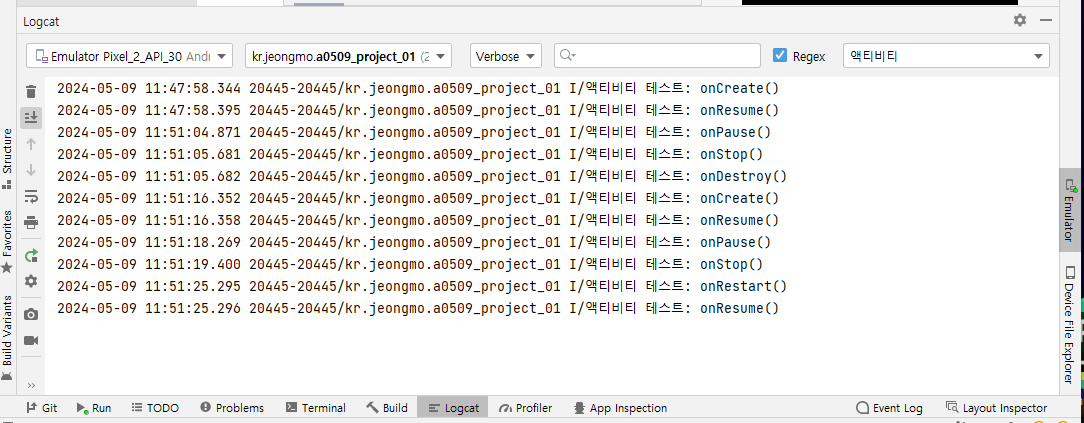
Task: Toggle soft-wrap for logcat output
Action: pyautogui.click(x=30, y=197)
